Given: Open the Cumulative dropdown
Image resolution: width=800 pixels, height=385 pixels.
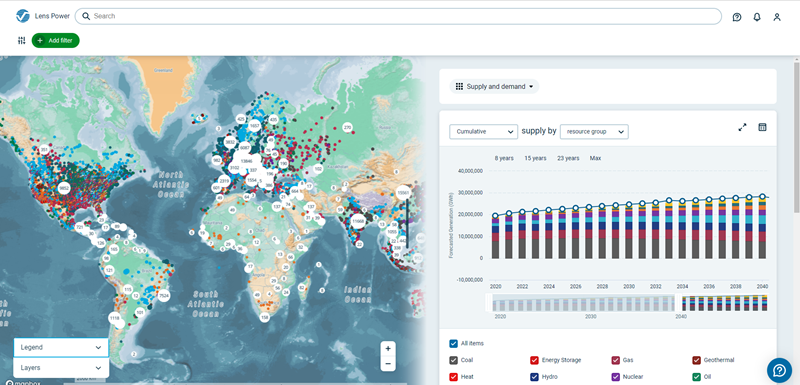Looking at the screenshot, I should (484, 132).
